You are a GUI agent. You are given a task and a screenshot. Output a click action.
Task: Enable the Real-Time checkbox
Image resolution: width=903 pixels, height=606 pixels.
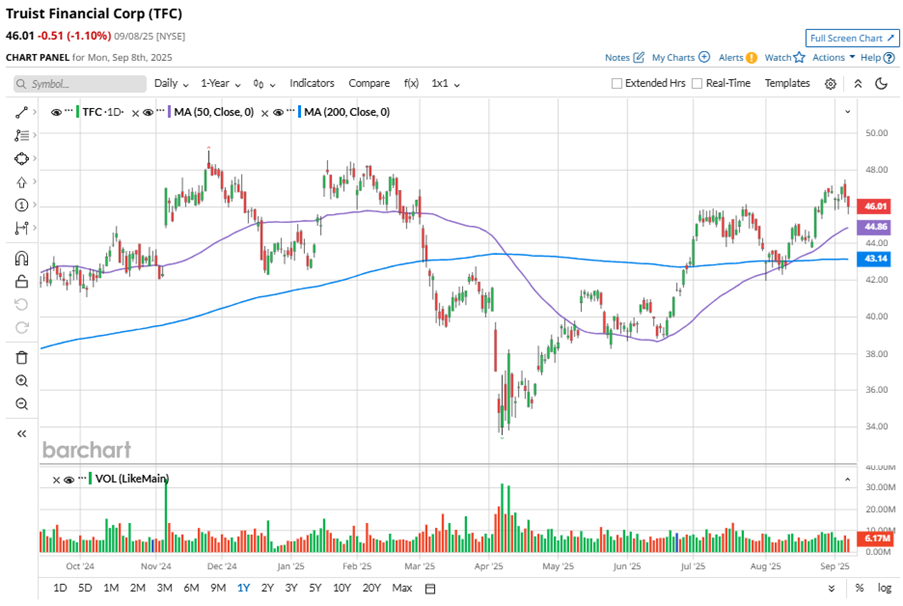[697, 84]
